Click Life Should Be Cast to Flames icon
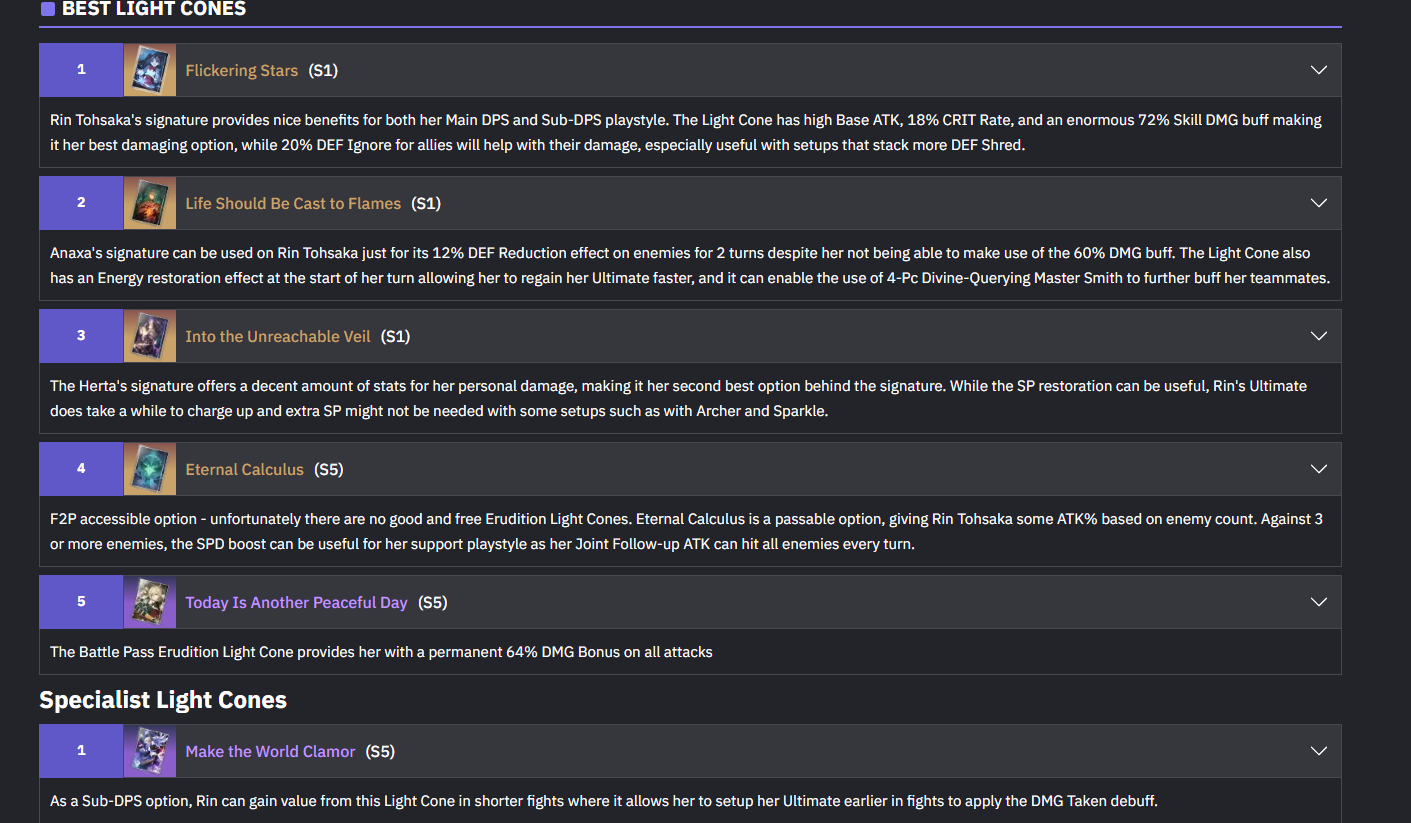 150,203
